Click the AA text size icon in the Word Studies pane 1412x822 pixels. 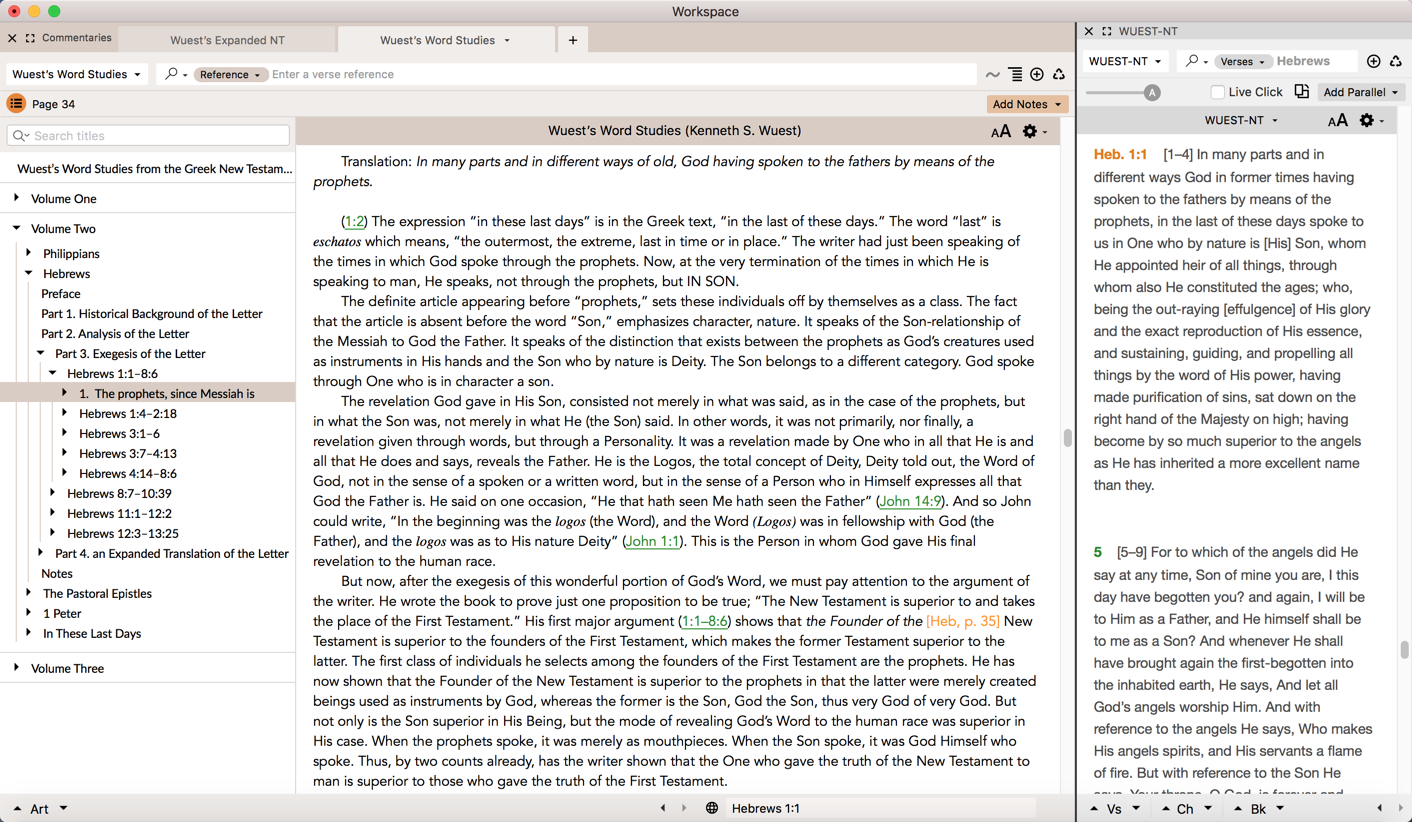click(1001, 131)
